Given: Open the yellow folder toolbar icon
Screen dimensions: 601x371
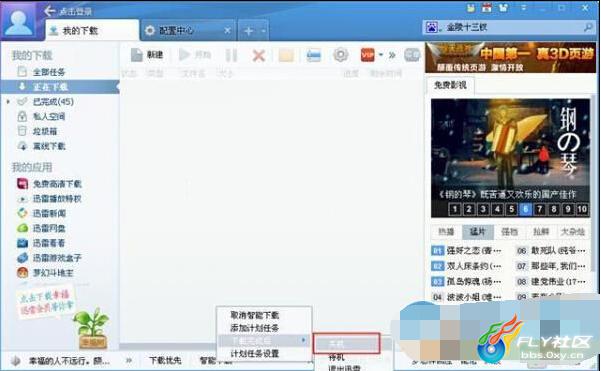Looking at the screenshot, I should pos(286,56).
